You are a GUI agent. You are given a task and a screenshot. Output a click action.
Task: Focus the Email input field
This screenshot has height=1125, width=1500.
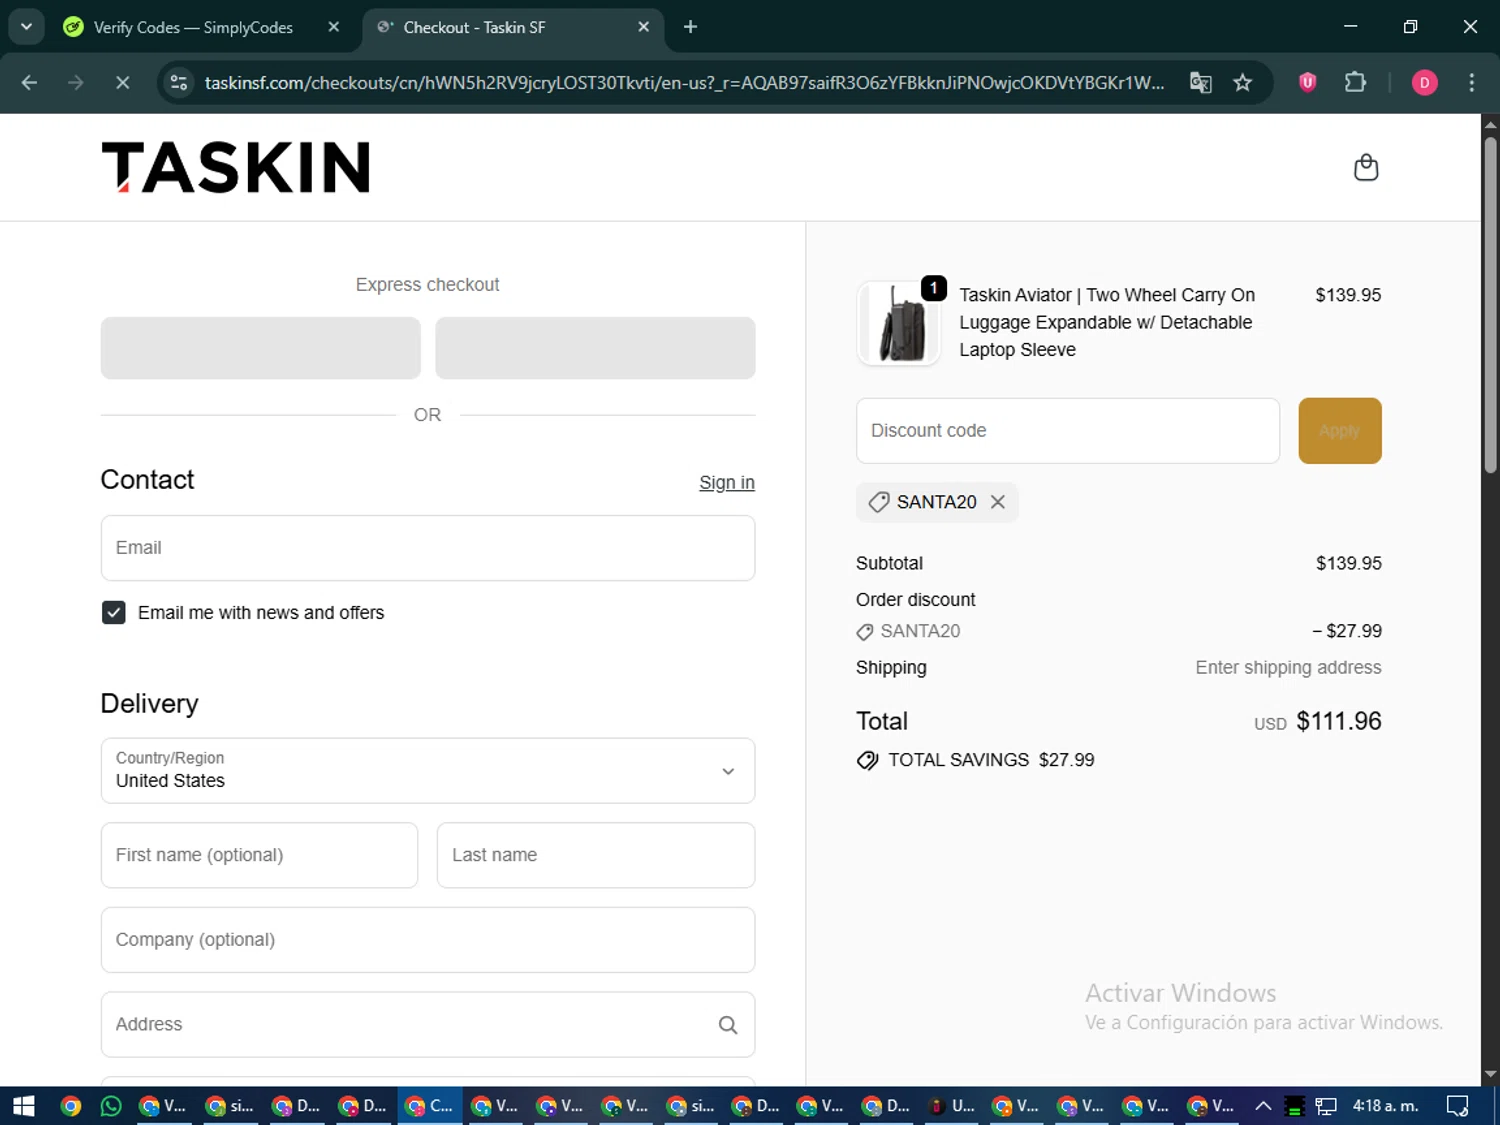coord(428,548)
